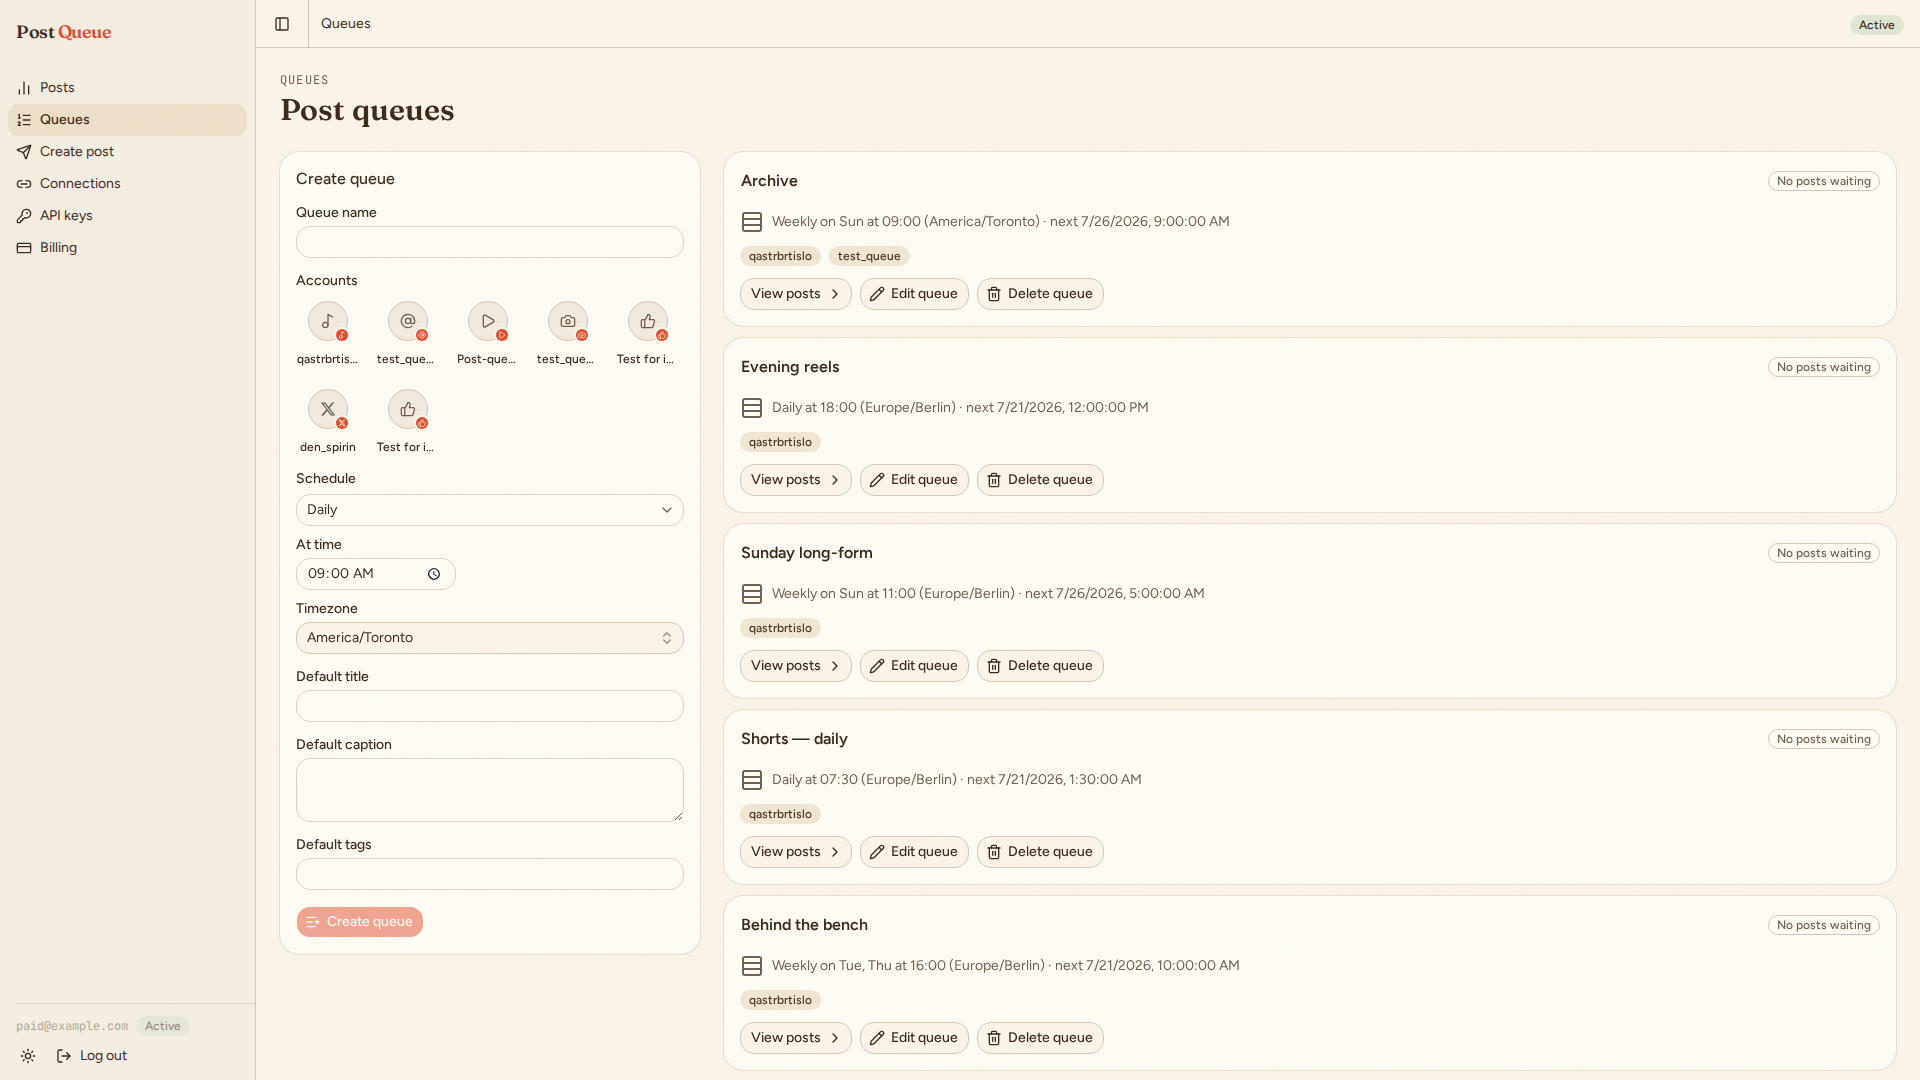Click trash icon for Shorts — daily
Viewport: 1920px width, 1080px height.
(x=994, y=852)
